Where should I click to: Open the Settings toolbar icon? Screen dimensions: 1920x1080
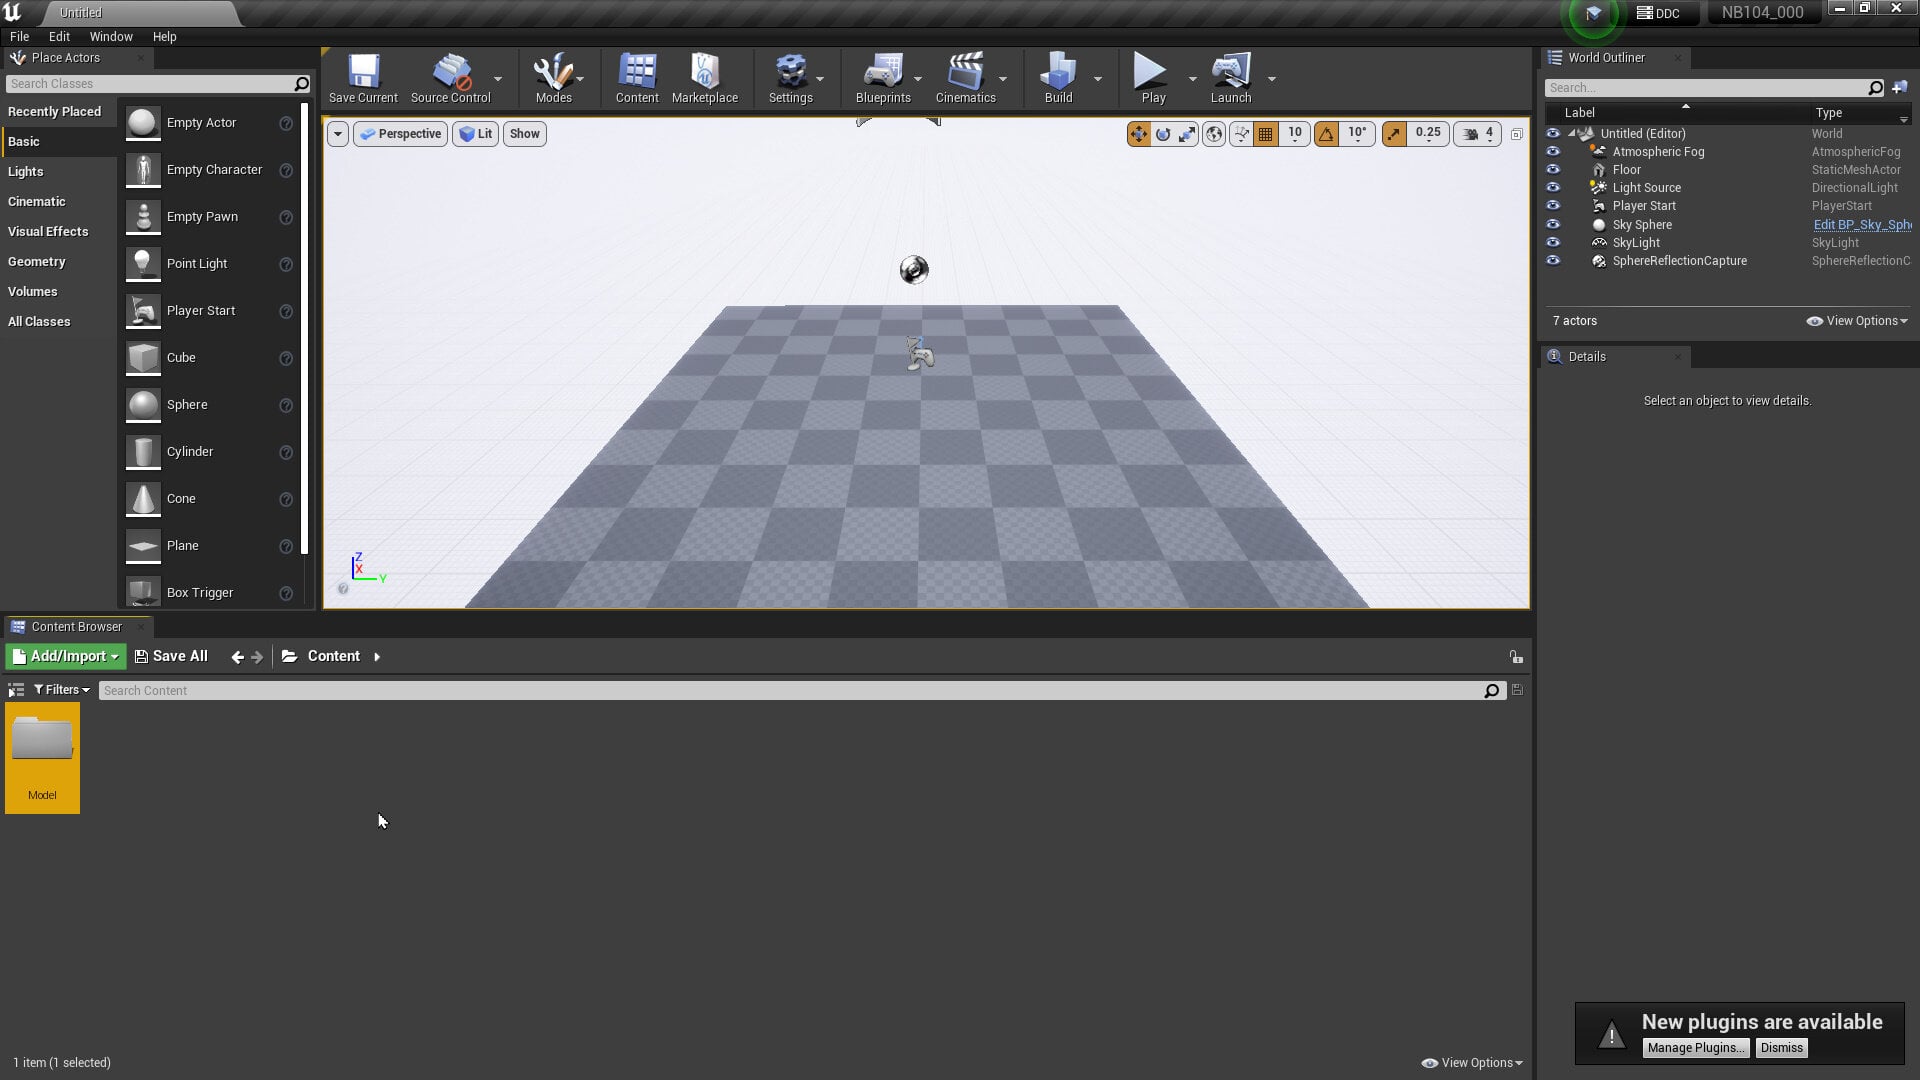[x=790, y=78]
